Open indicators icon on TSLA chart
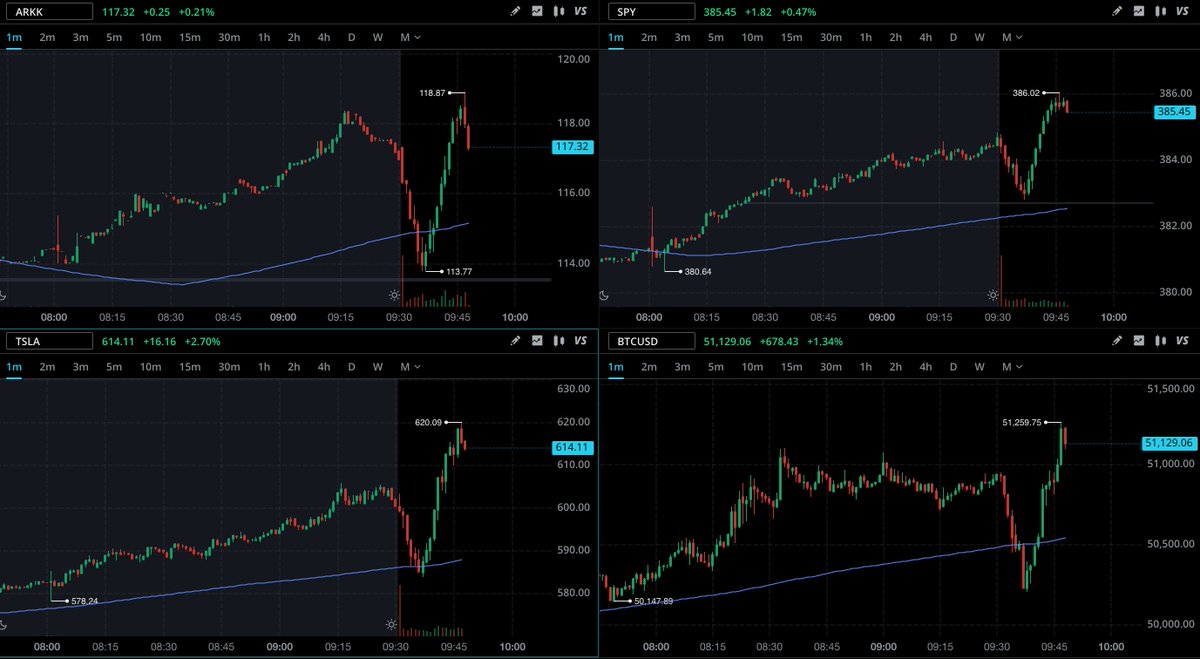The image size is (1200, 659). [537, 341]
